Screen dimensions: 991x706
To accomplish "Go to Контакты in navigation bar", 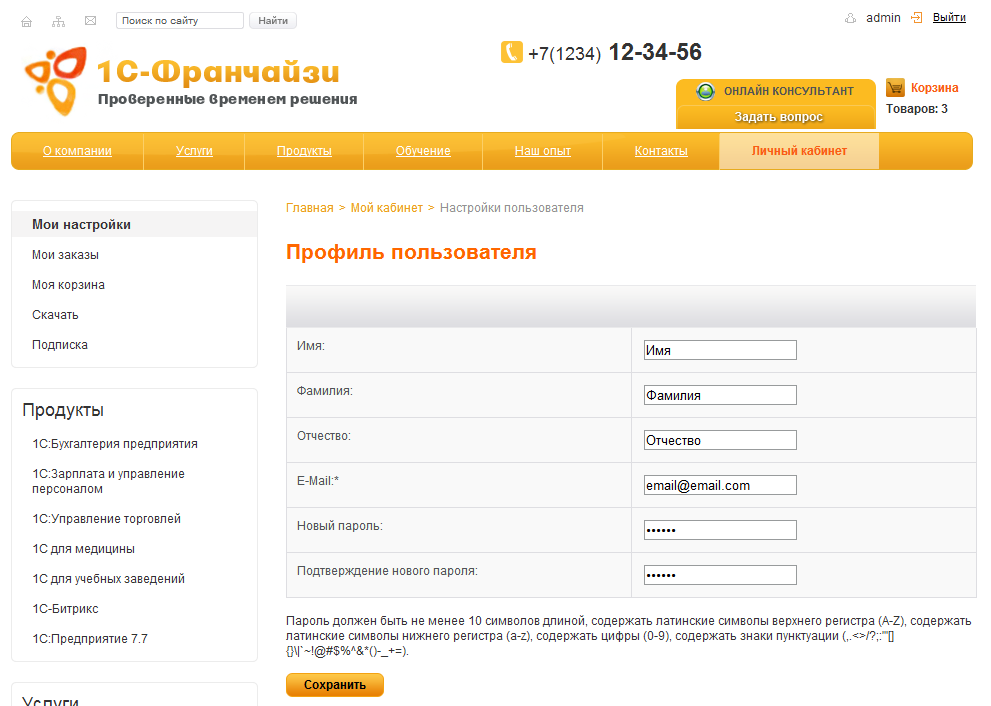I will 660,151.
